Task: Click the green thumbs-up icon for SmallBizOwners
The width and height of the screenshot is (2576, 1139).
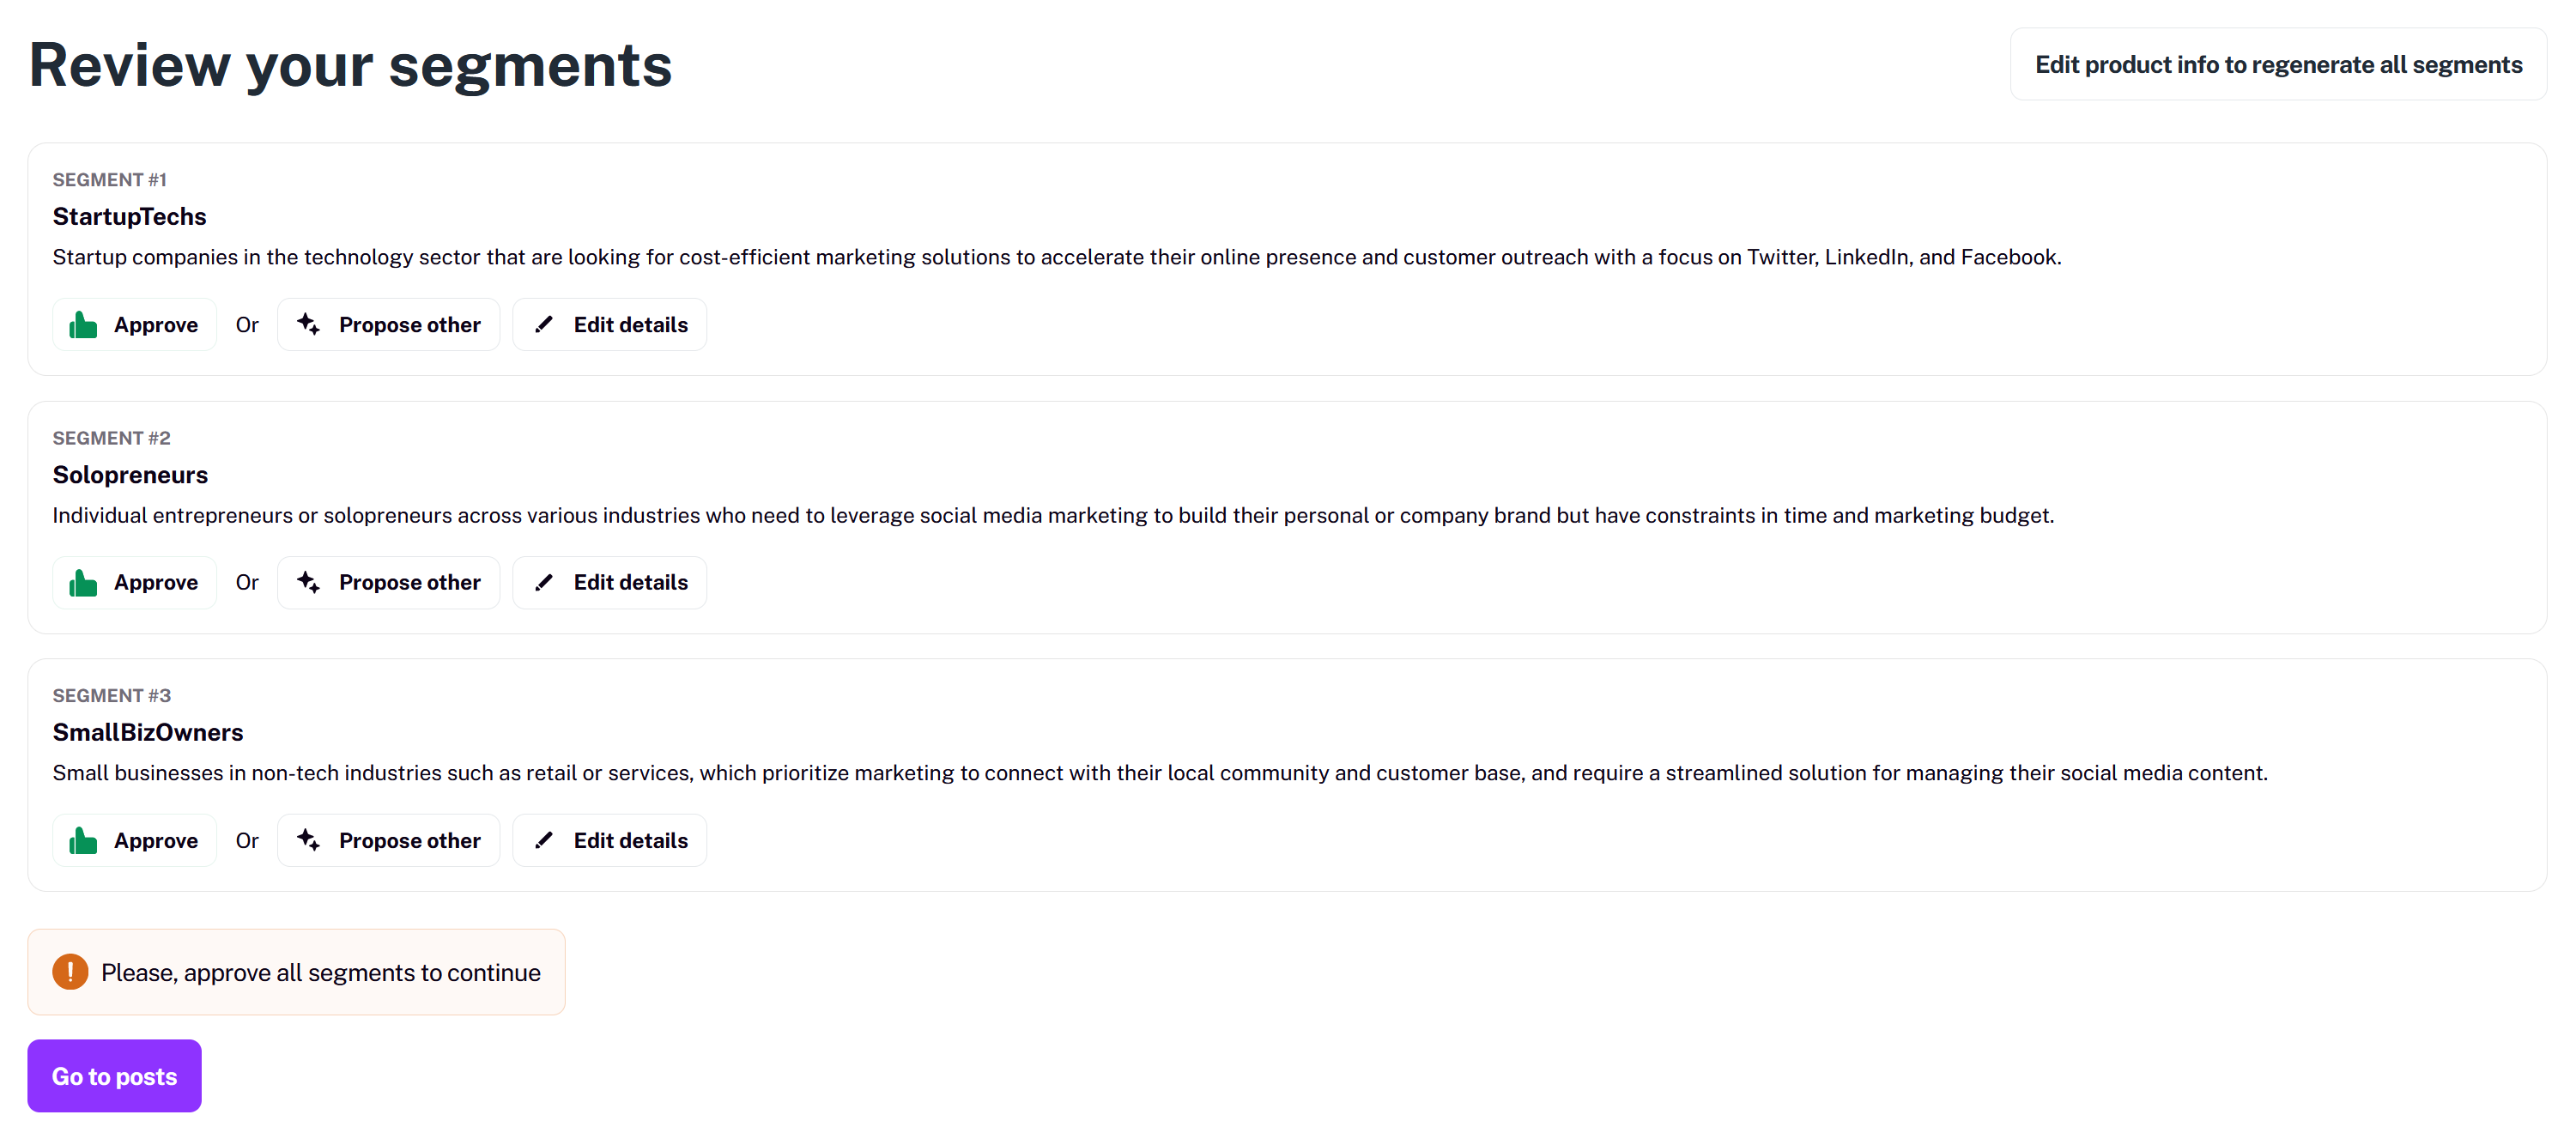Action: (83, 841)
